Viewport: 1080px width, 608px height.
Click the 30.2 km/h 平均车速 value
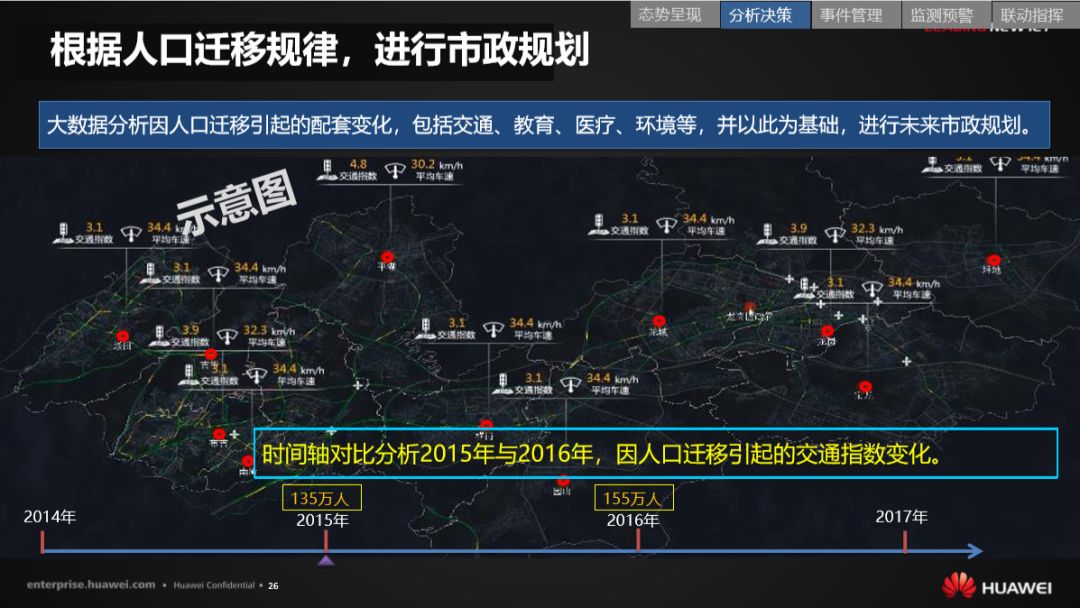click(437, 165)
